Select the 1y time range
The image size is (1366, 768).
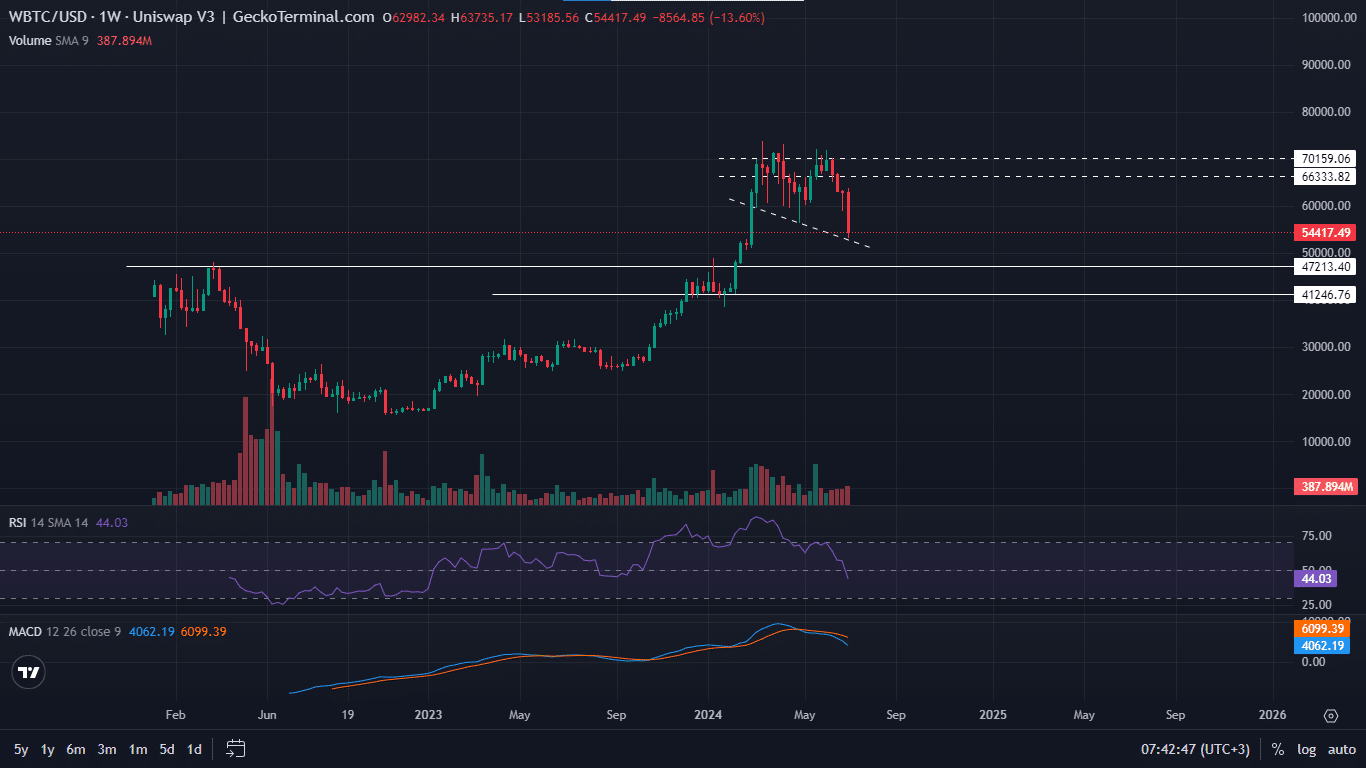(48, 749)
